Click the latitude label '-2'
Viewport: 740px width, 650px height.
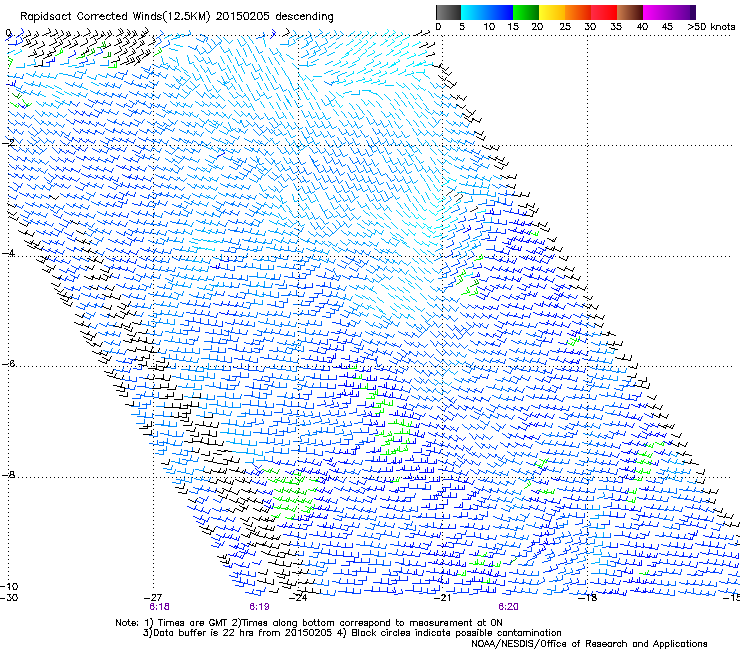pyautogui.click(x=8, y=143)
